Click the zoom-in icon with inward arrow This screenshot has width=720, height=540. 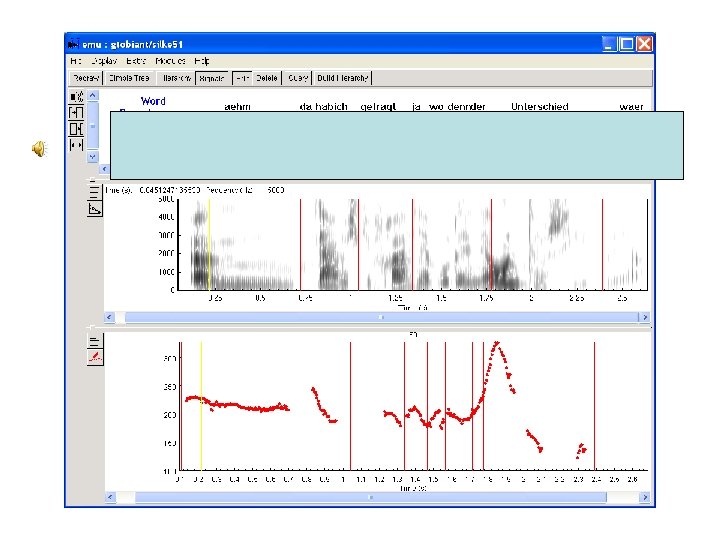[x=76, y=112]
